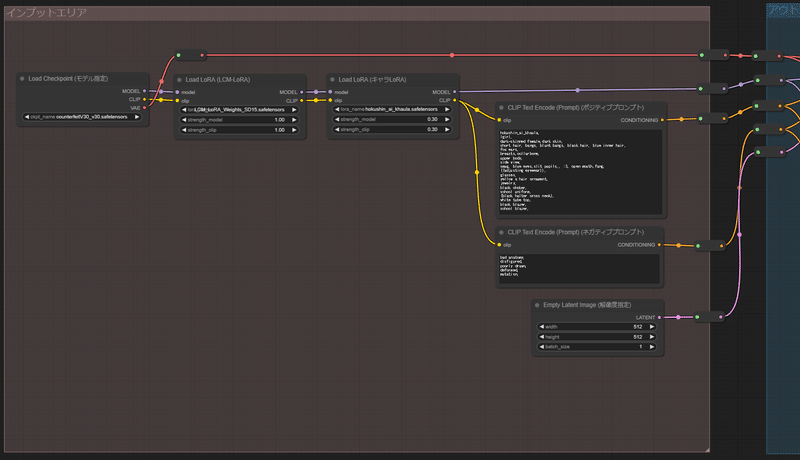Click the MODEL output slot of キャラLoRA node
This screenshot has height=460, width=800.
point(455,92)
